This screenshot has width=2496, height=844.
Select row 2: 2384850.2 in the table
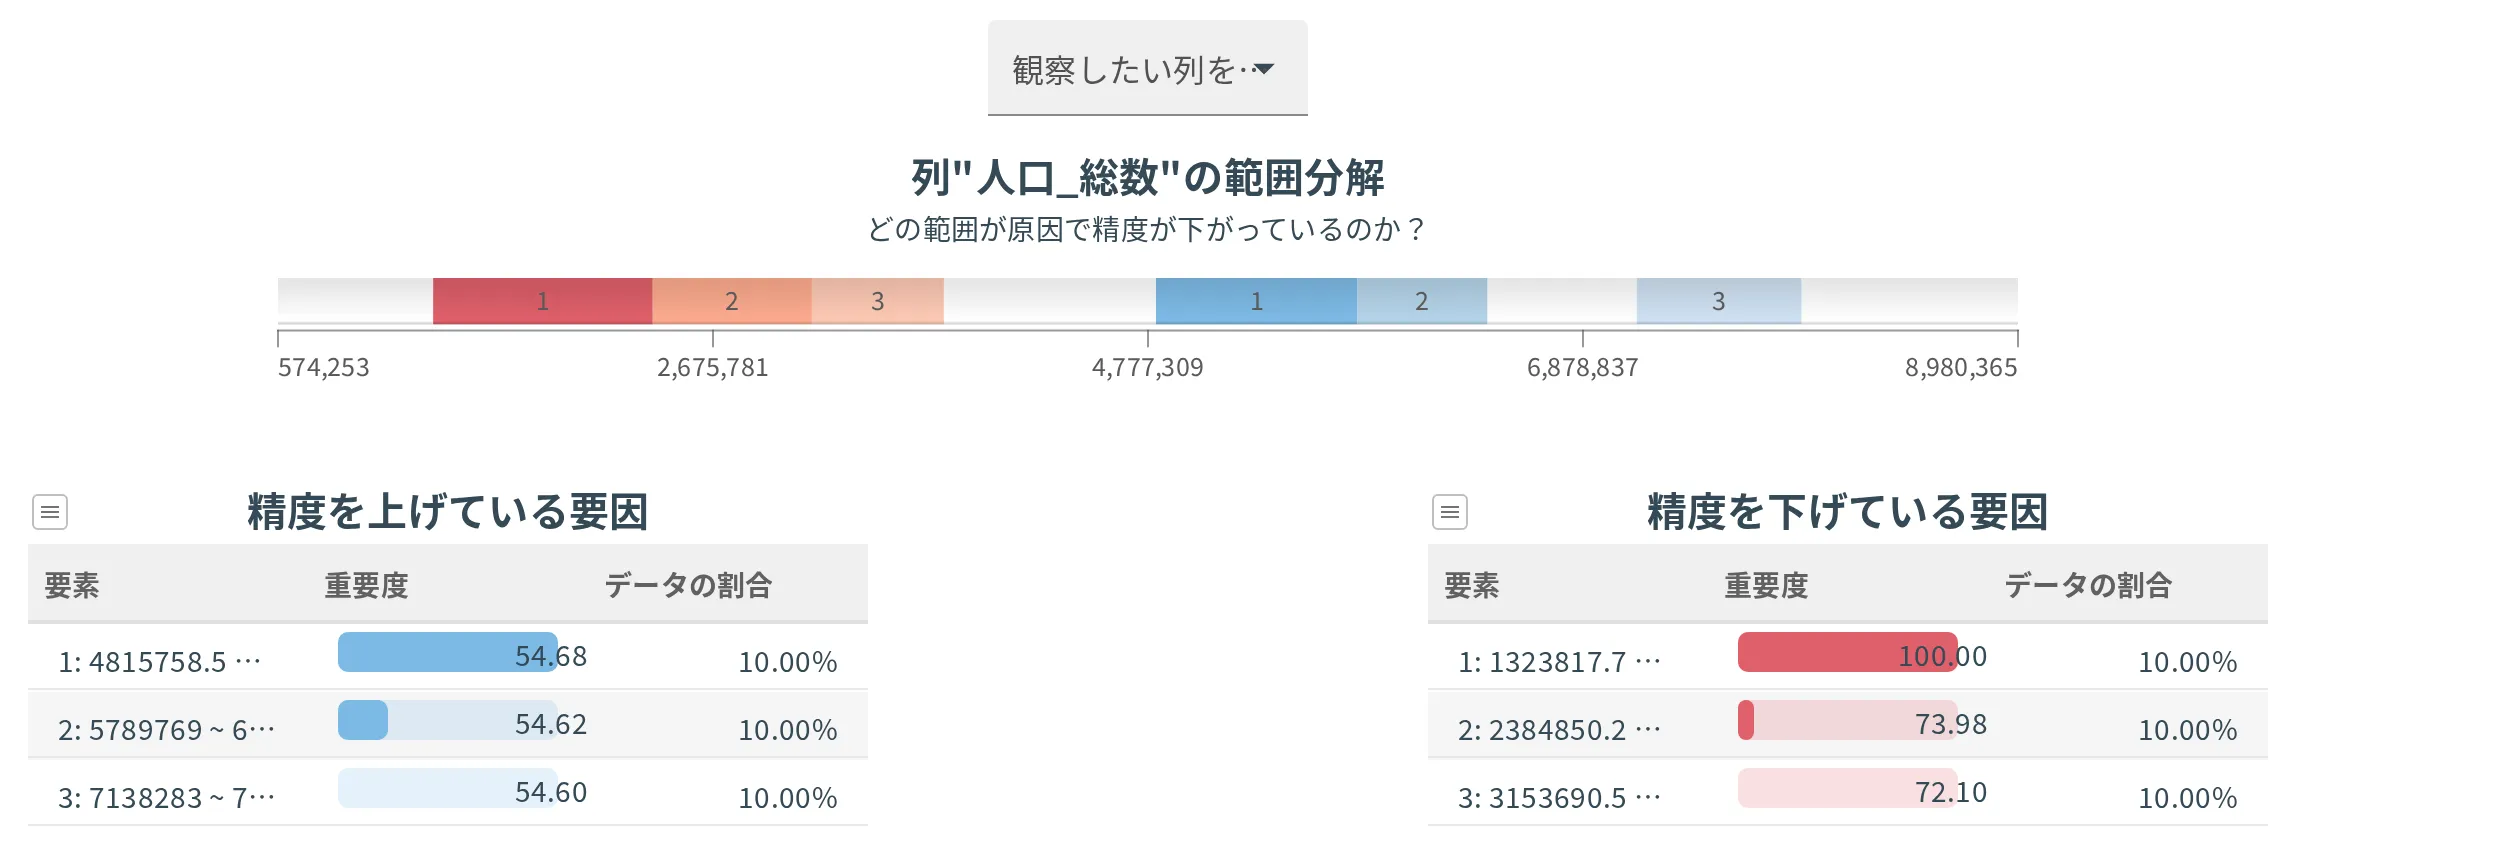pos(1848,725)
